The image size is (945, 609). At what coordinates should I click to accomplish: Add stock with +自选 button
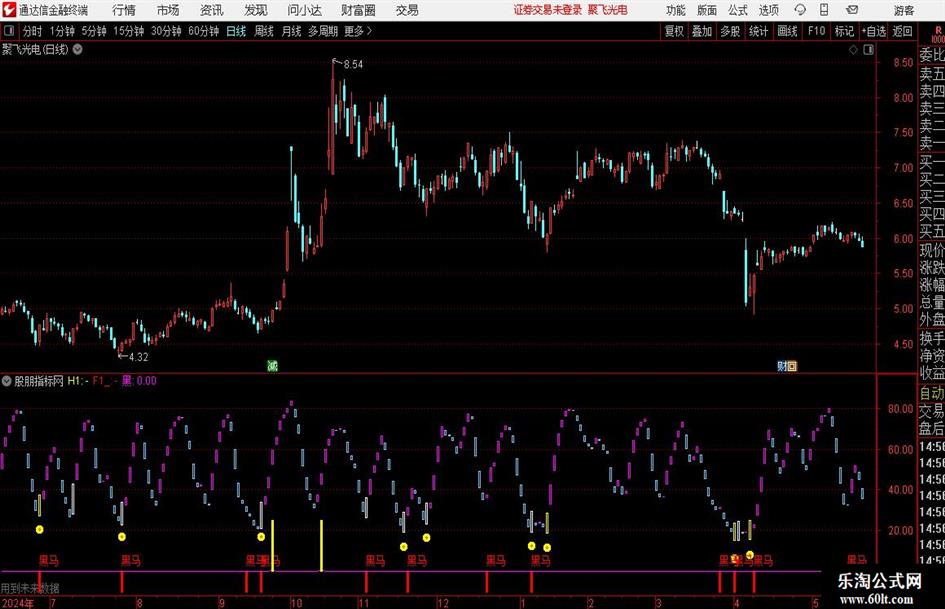pyautogui.click(x=874, y=31)
